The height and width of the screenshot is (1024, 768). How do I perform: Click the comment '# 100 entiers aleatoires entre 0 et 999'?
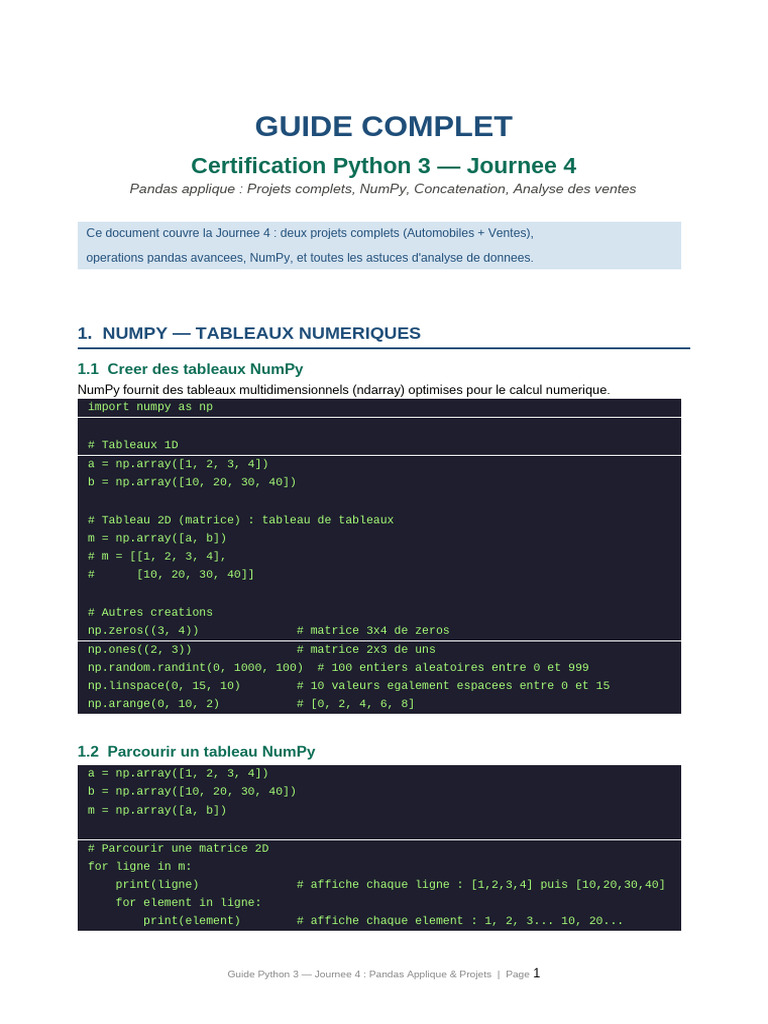(453, 667)
